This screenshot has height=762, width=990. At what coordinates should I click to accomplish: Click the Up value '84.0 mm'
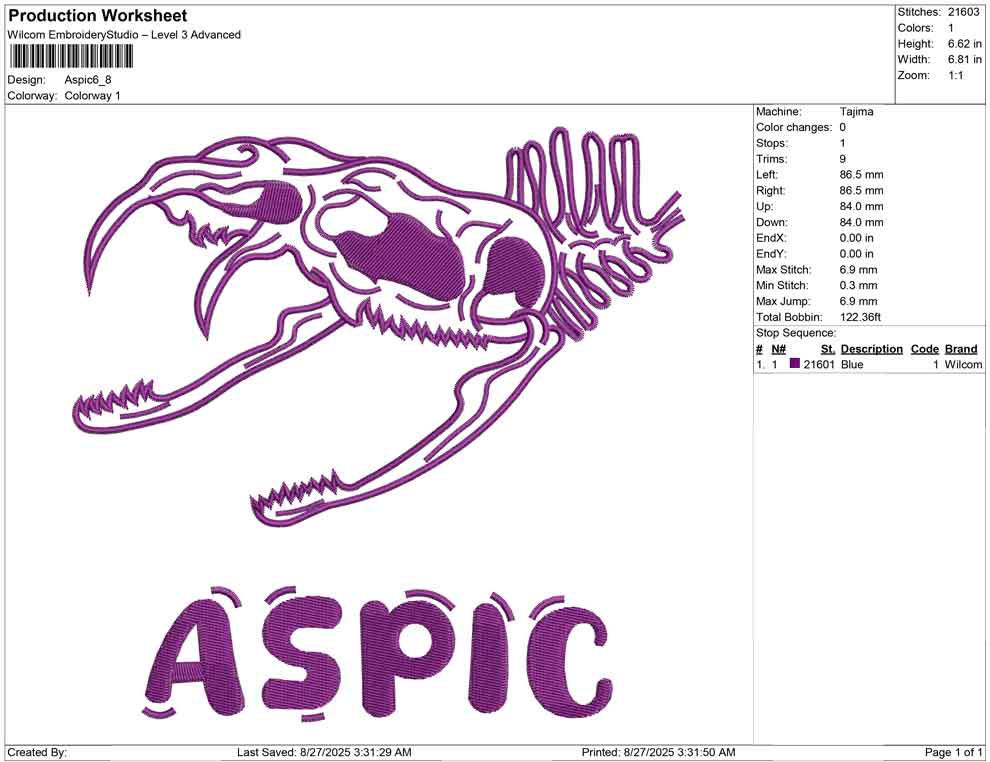pyautogui.click(x=861, y=206)
